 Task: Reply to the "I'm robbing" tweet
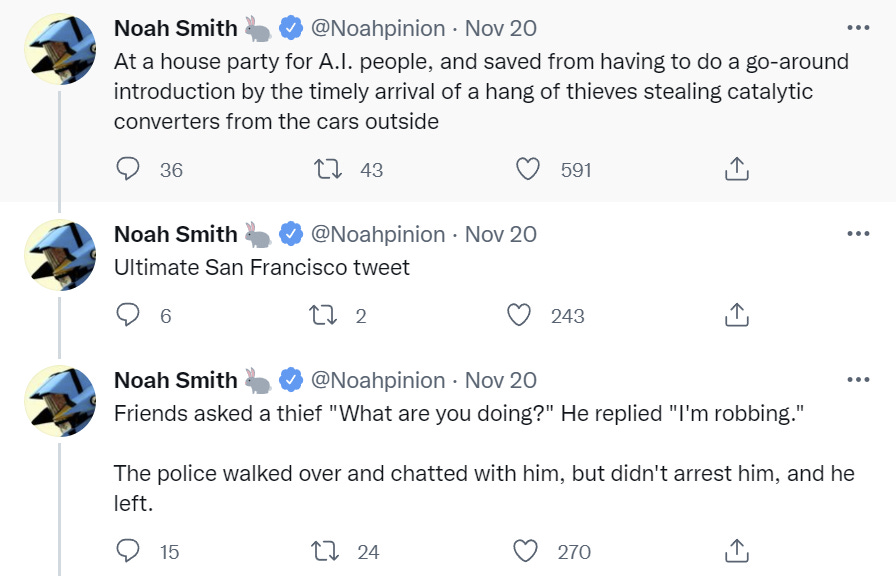tap(128, 551)
